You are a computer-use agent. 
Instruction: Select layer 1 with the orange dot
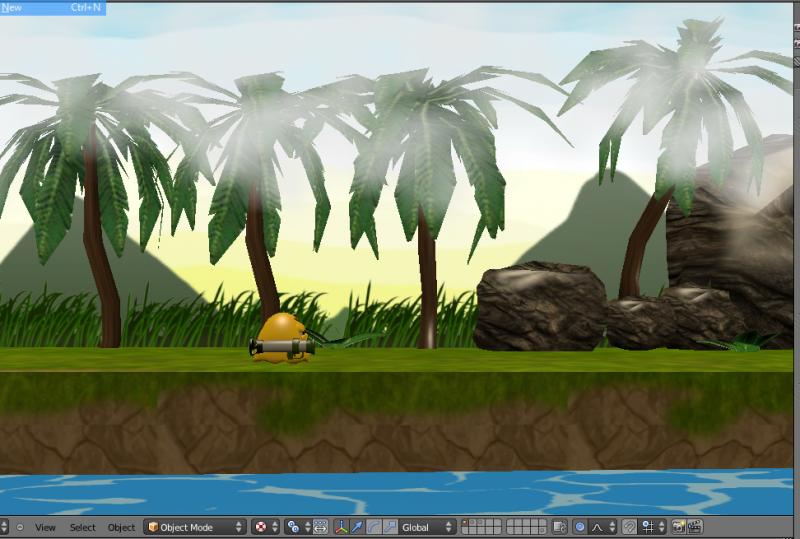pos(465,523)
